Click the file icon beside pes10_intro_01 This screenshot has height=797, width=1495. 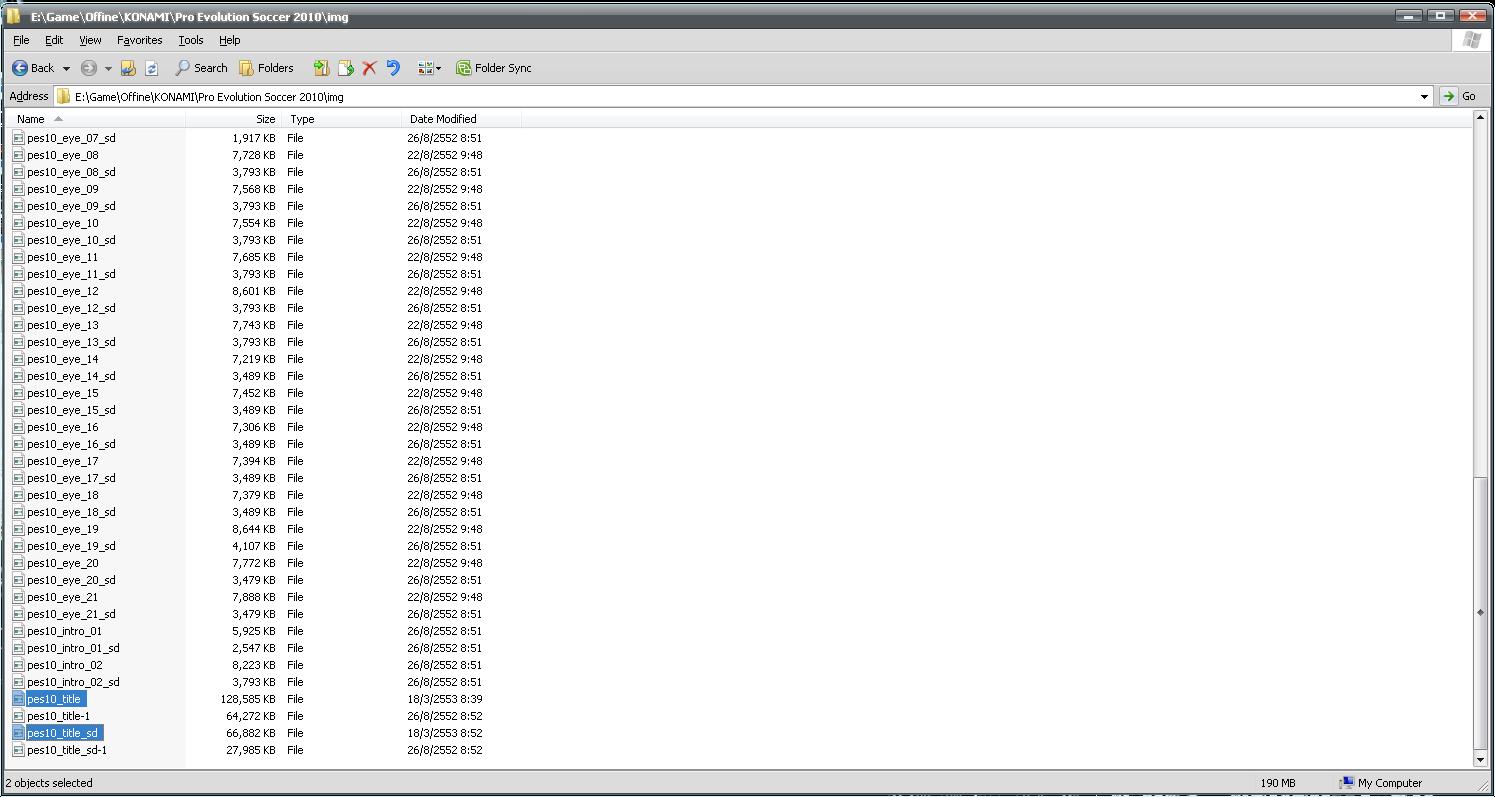click(x=19, y=631)
